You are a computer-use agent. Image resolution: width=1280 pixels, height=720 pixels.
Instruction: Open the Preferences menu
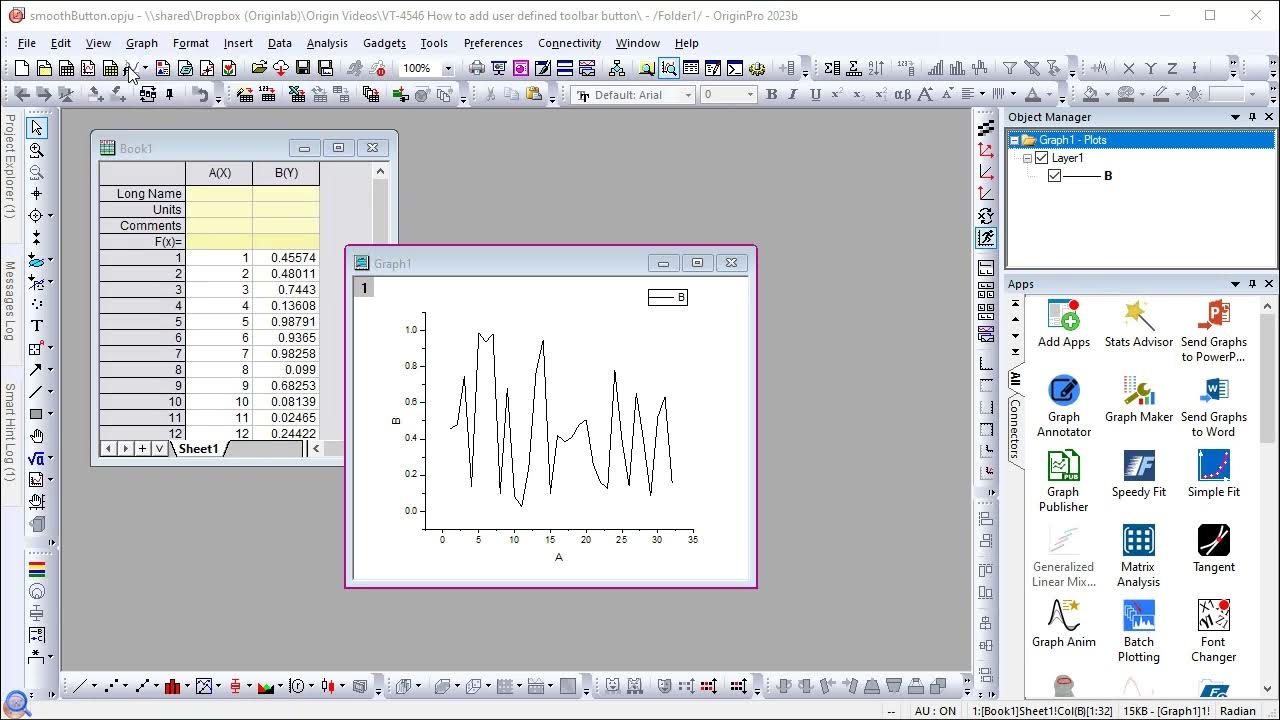coord(493,43)
